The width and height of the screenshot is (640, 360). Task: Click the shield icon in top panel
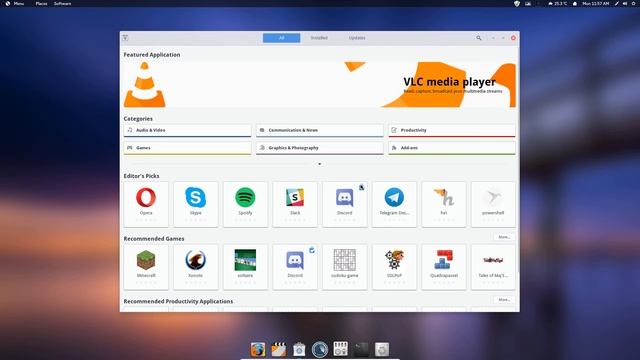click(x=517, y=4)
